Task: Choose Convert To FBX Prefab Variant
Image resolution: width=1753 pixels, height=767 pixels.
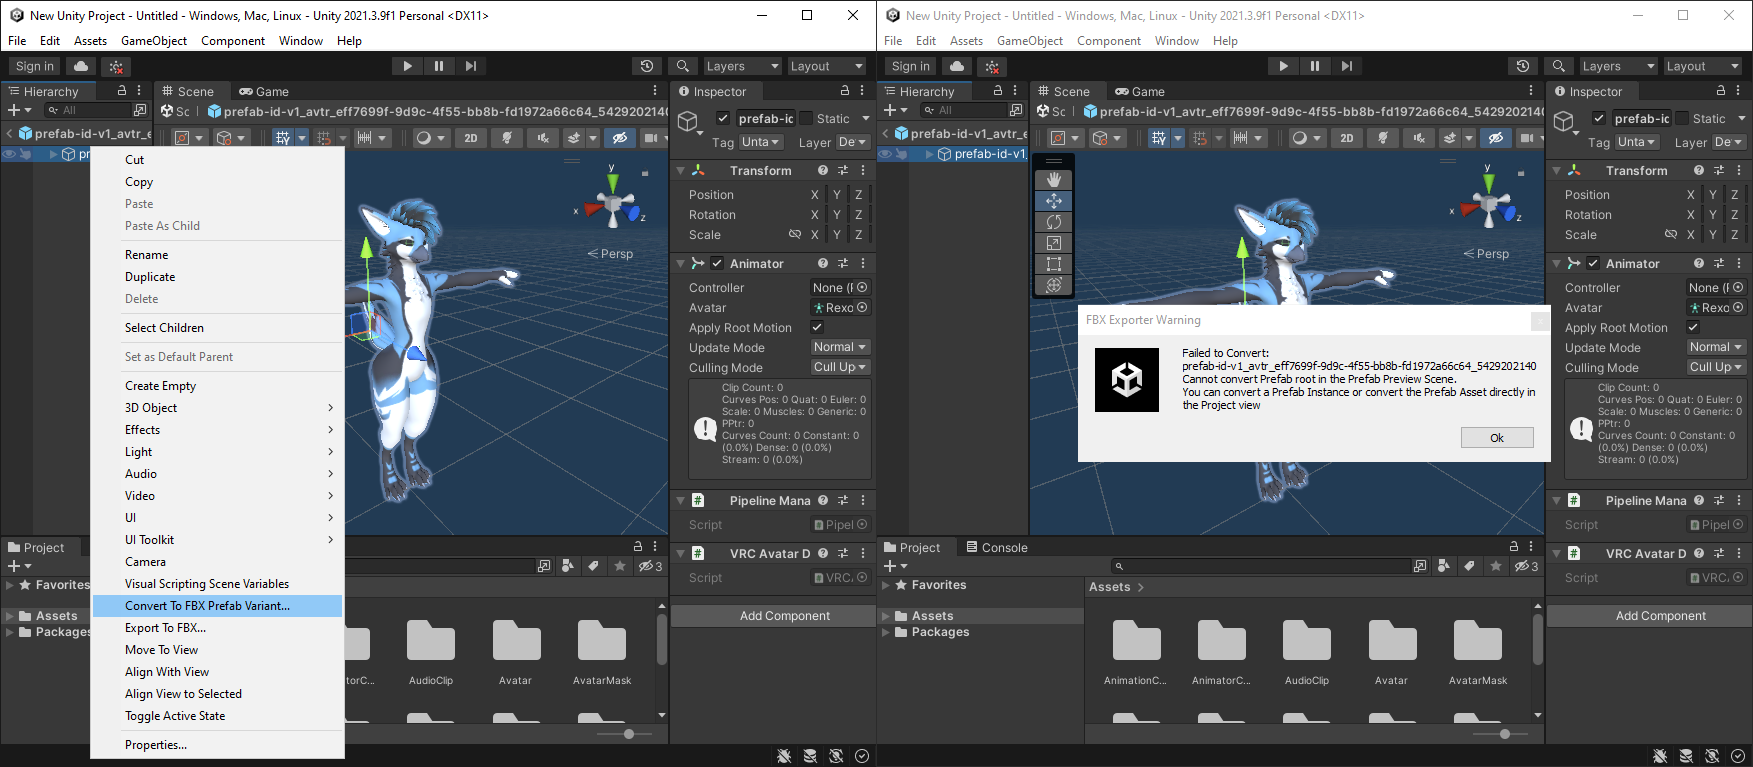Action: (217, 605)
